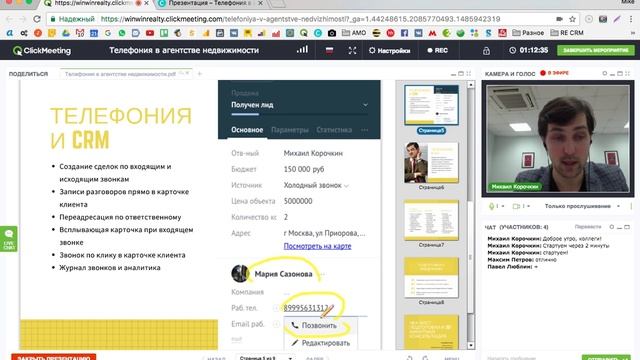The image size is (640, 360).
Task: Click live on-air indicator in camera panel
Action: [x=554, y=73]
